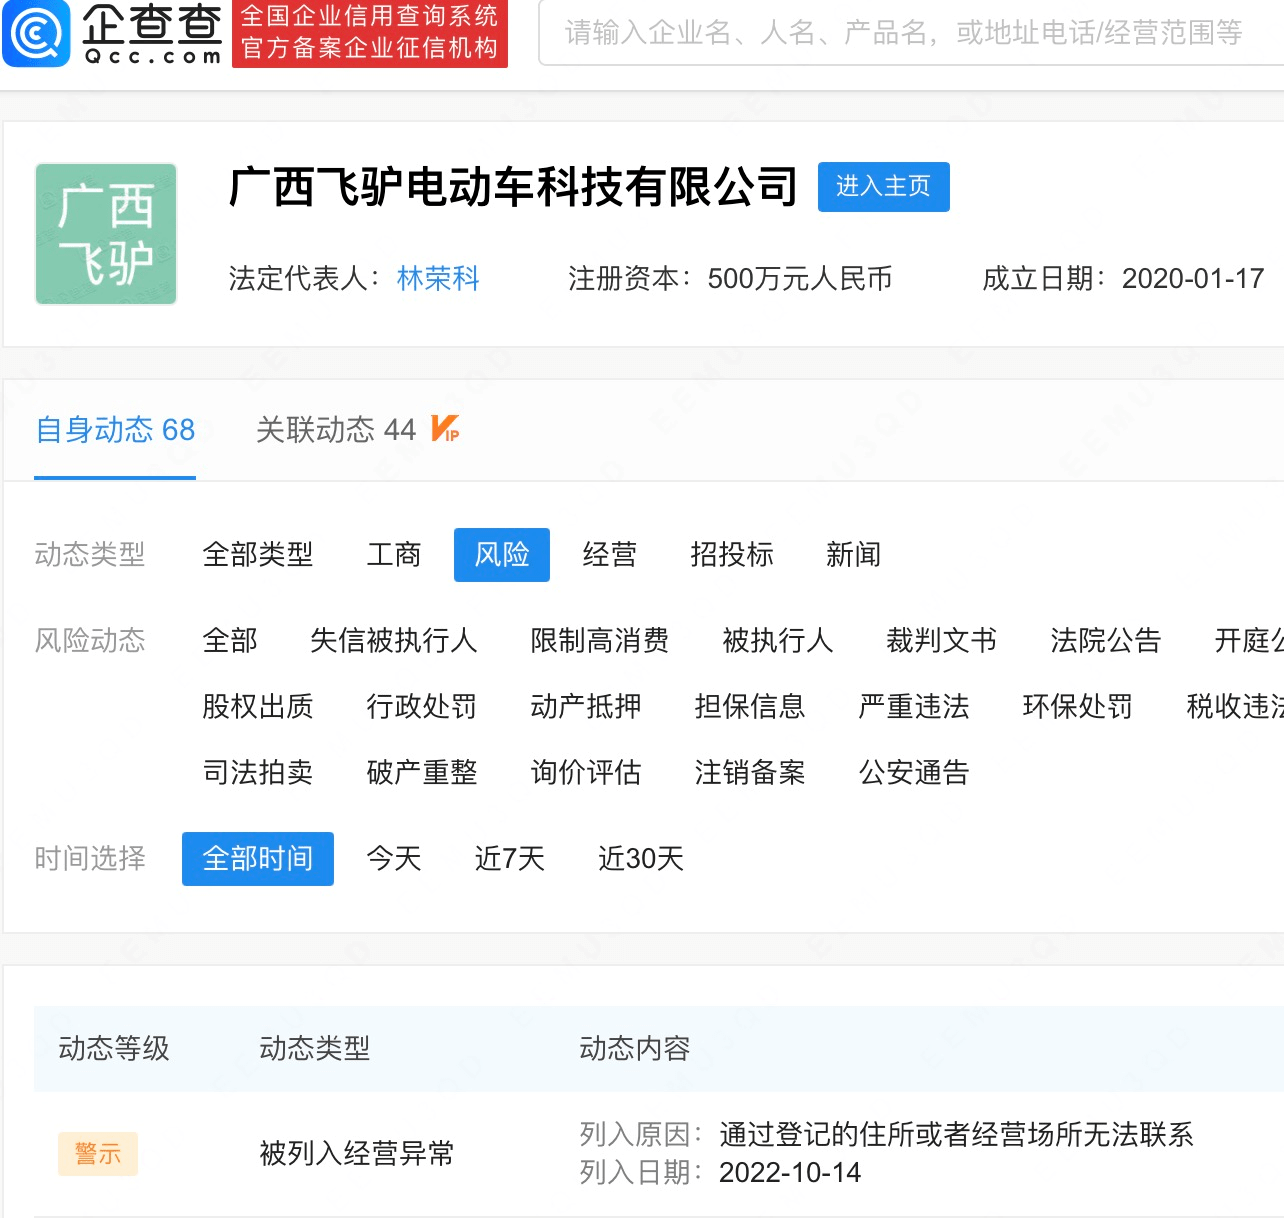Open legal representative 林荣科 link
This screenshot has height=1218, width=1284.
(438, 278)
